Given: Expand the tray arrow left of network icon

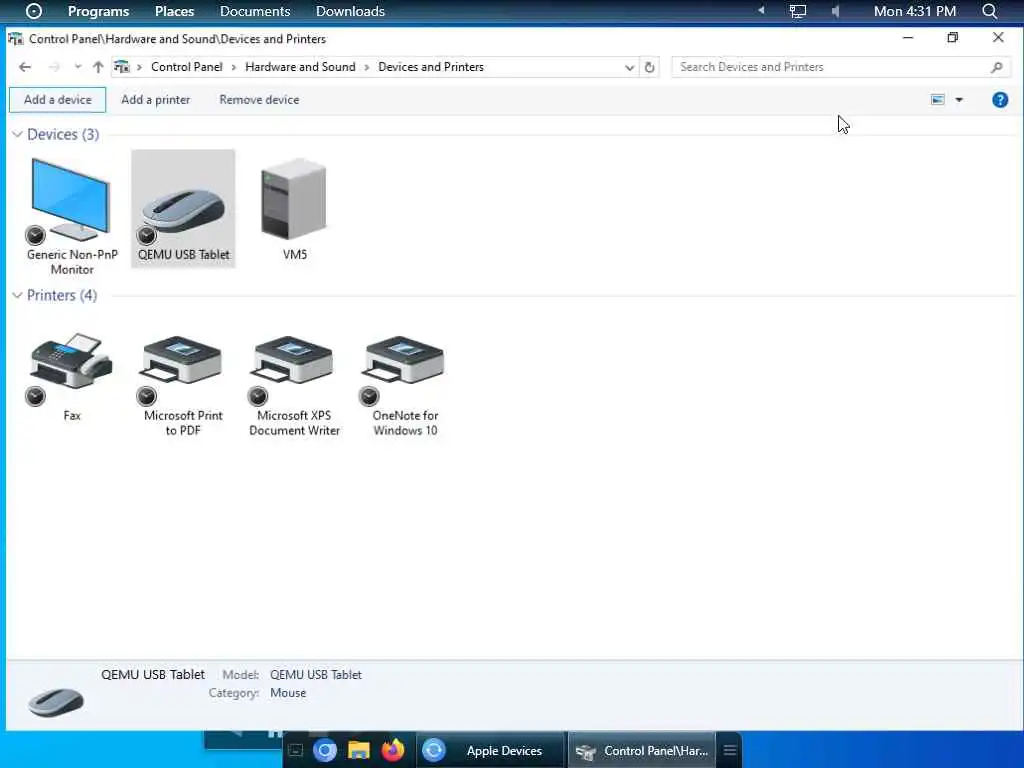Looking at the screenshot, I should (x=761, y=10).
